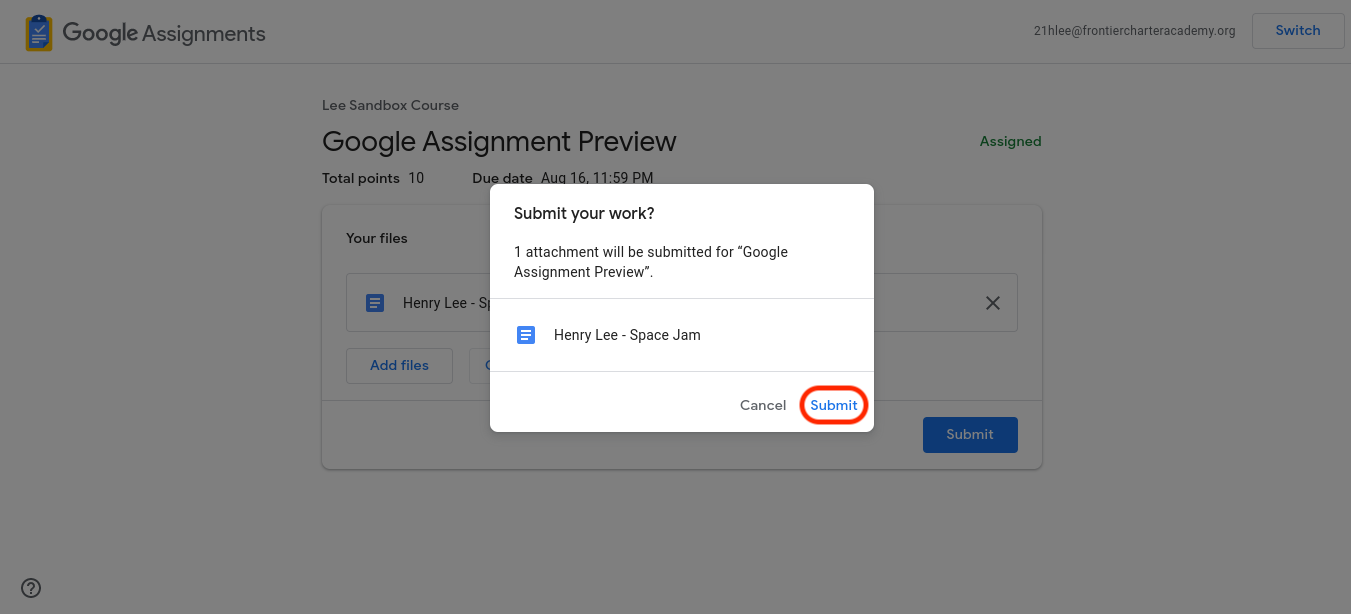Click the Google Assignments clipboard logo icon
This screenshot has width=1351, height=614.
coord(39,33)
